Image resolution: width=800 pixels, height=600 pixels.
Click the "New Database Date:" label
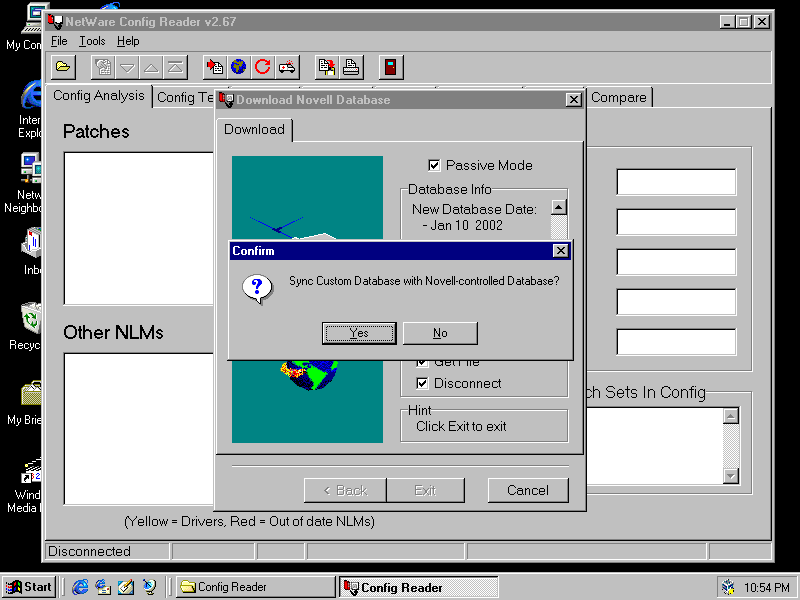(x=474, y=210)
